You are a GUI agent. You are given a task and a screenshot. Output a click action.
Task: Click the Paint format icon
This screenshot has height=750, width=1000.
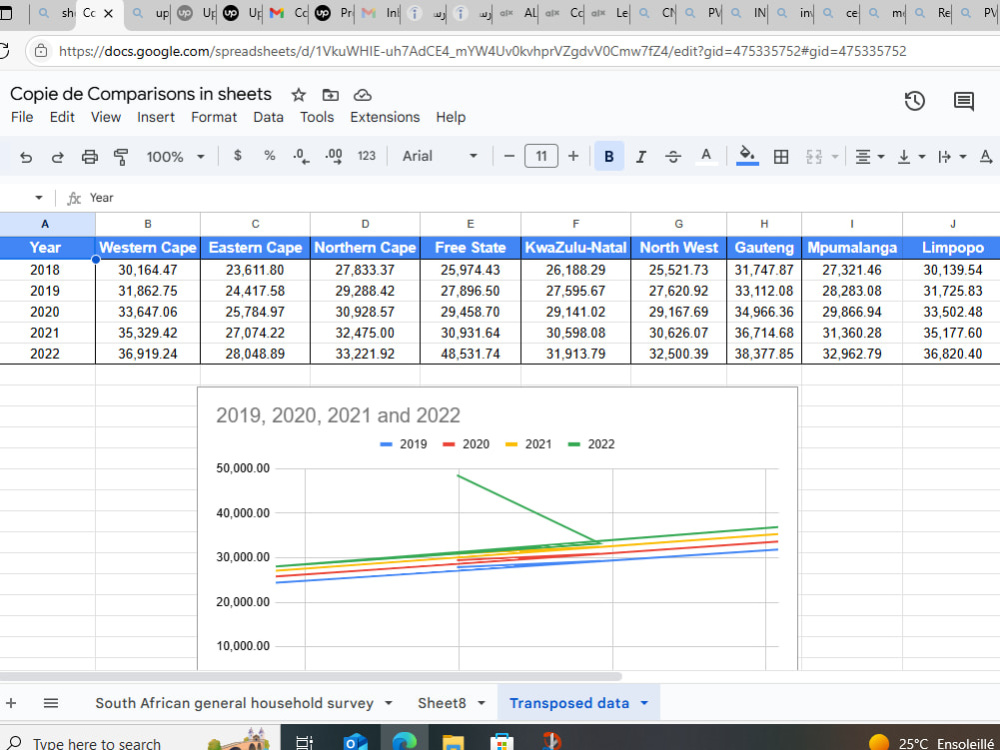pos(120,156)
